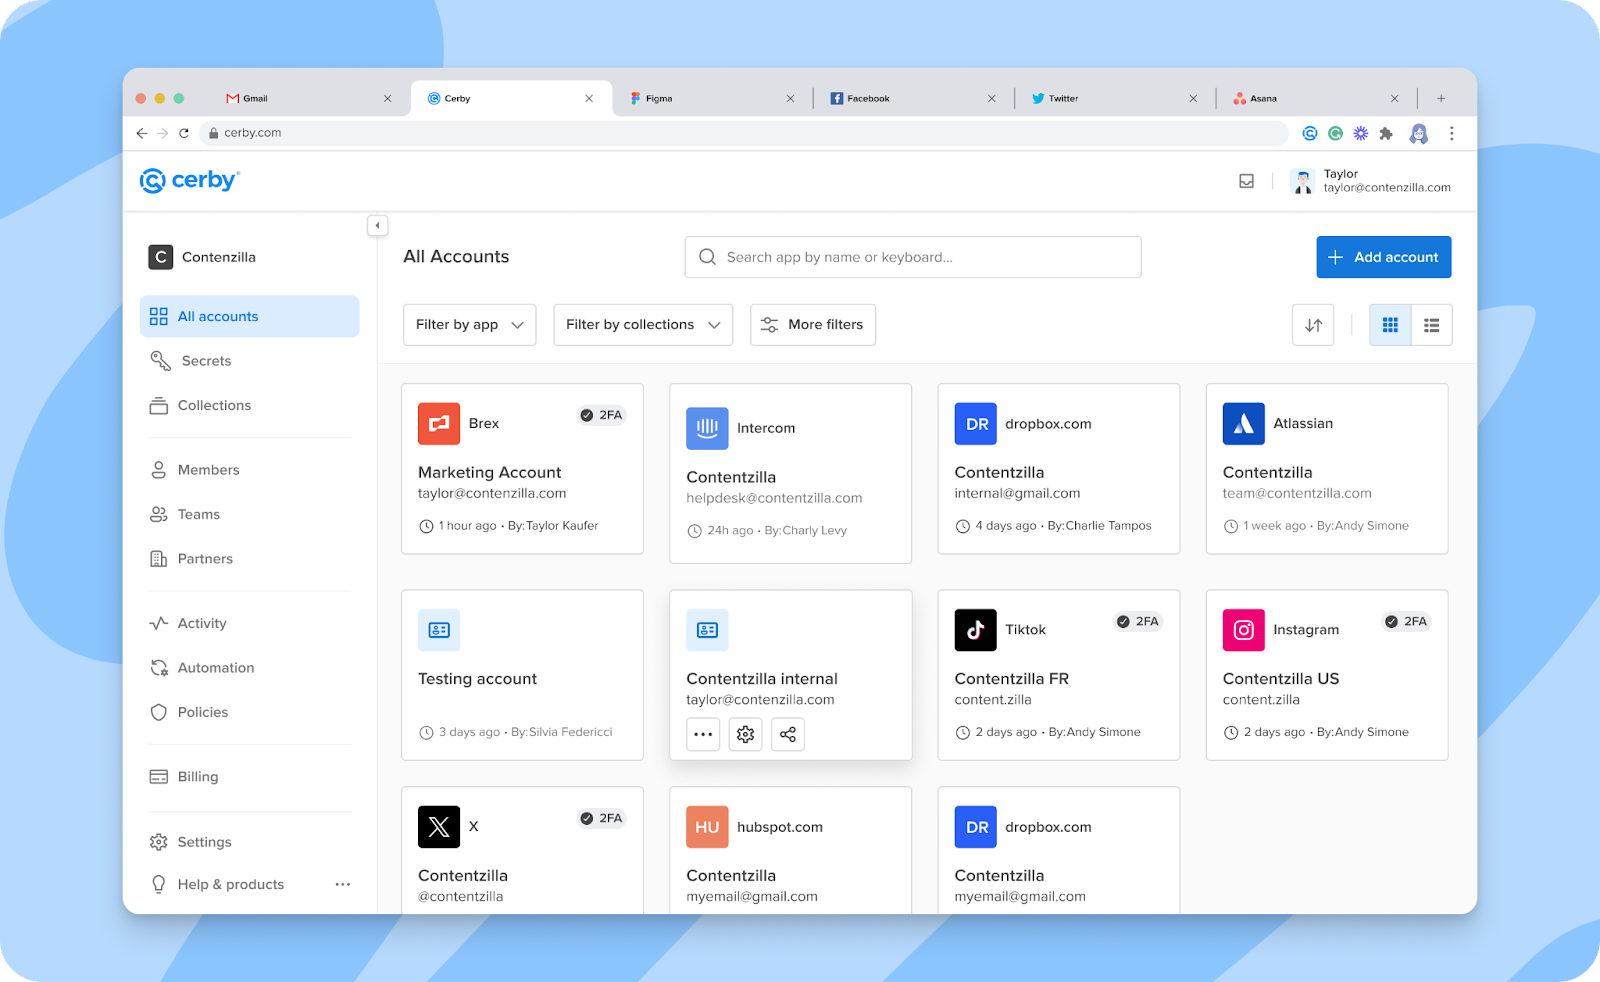1600x982 pixels.
Task: Expand the Filter by collections dropdown
Action: coord(643,325)
